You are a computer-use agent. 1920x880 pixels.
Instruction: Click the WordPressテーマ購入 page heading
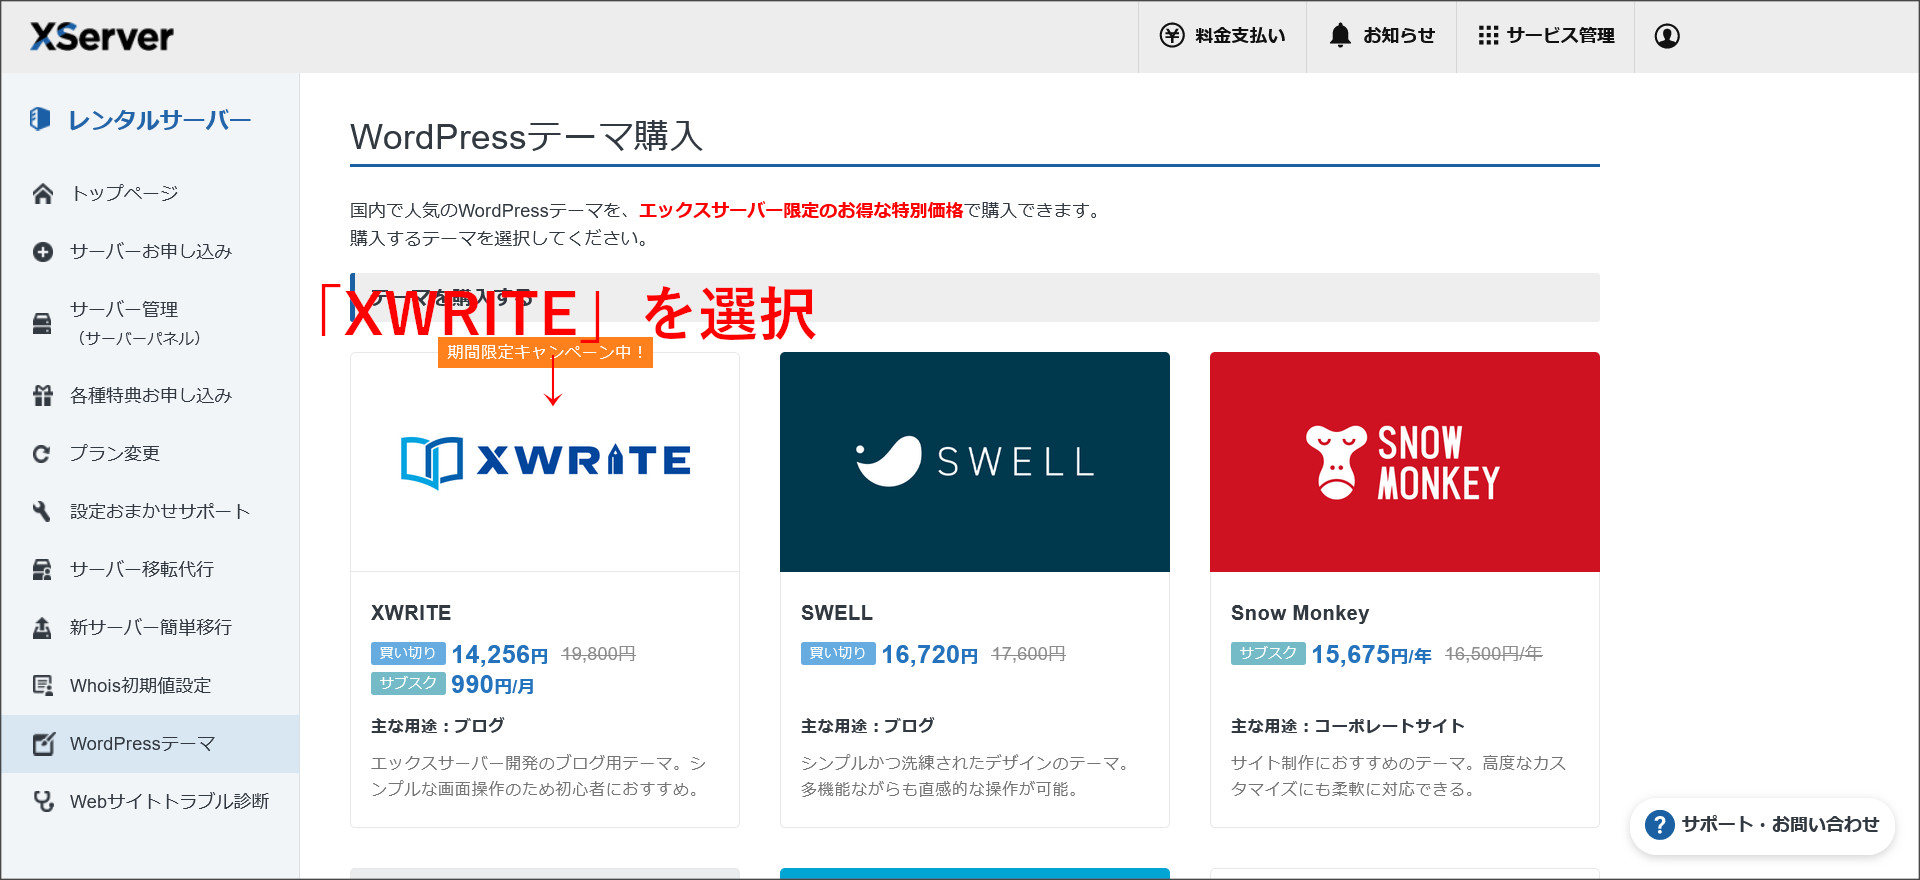(527, 136)
